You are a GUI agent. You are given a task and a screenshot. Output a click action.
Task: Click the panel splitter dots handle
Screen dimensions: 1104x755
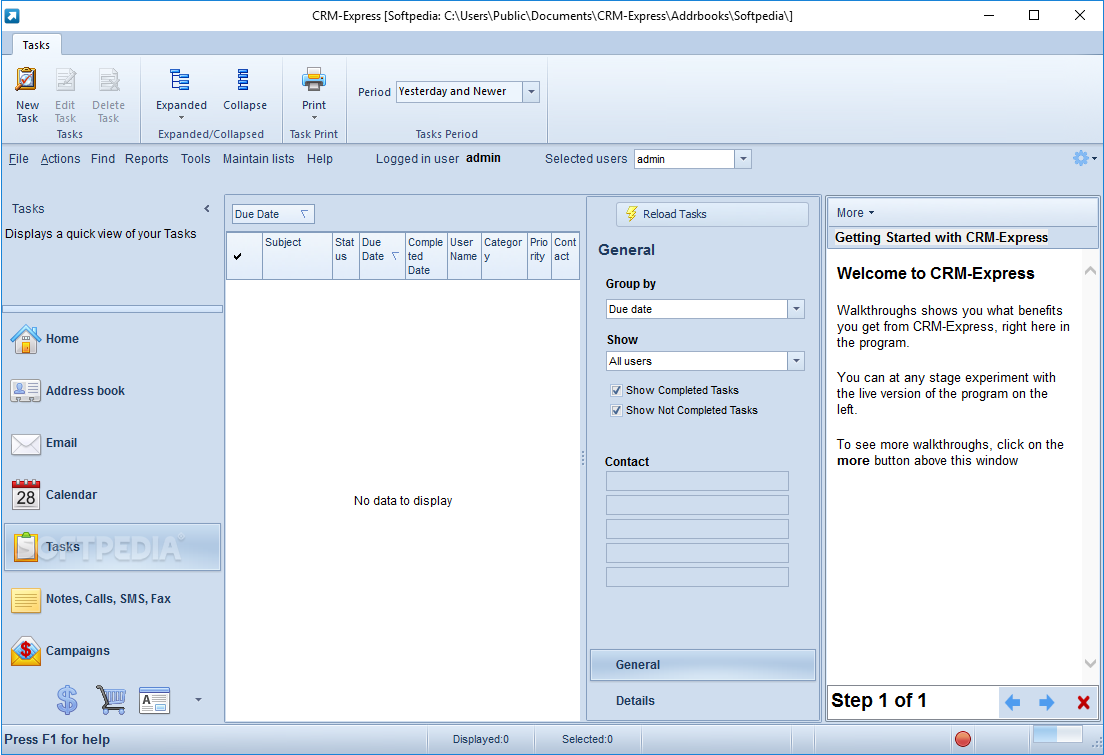coord(583,458)
